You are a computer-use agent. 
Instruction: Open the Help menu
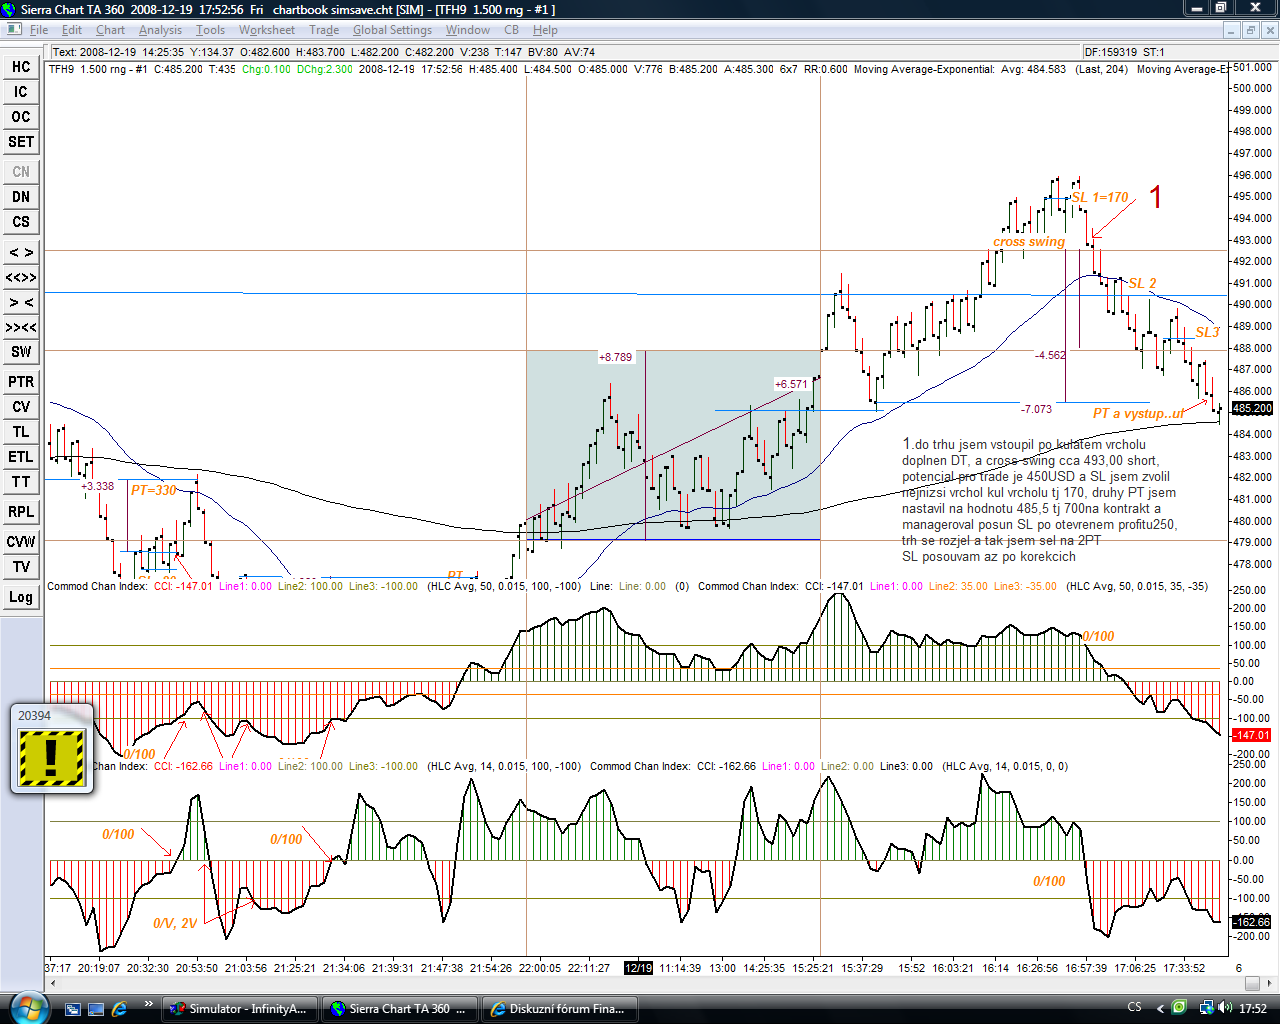545,30
